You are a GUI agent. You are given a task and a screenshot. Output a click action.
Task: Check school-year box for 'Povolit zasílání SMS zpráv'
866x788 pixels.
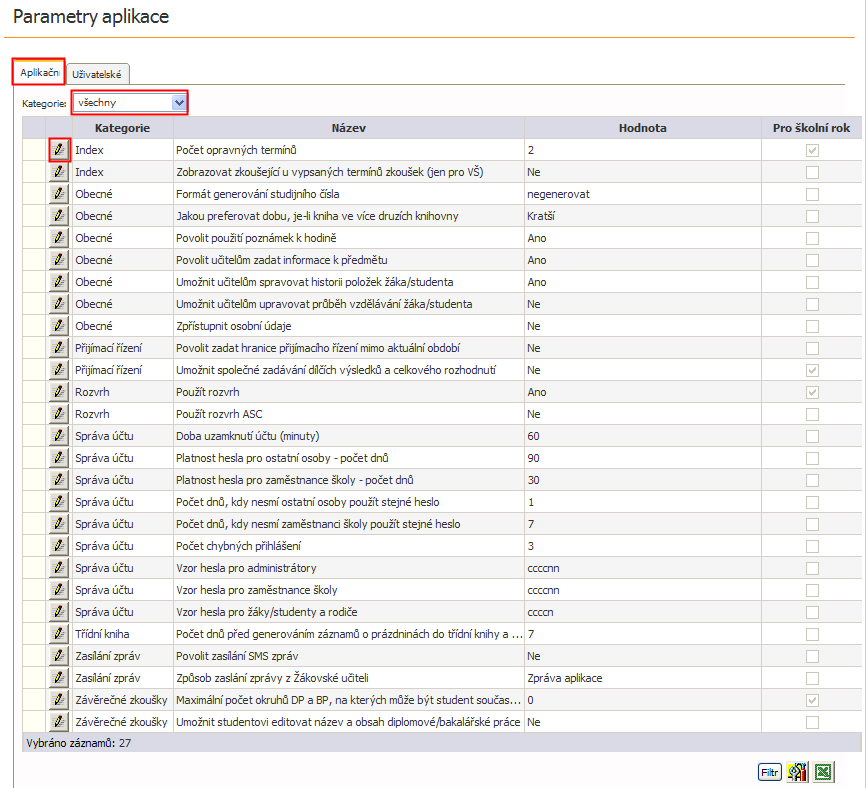812,656
